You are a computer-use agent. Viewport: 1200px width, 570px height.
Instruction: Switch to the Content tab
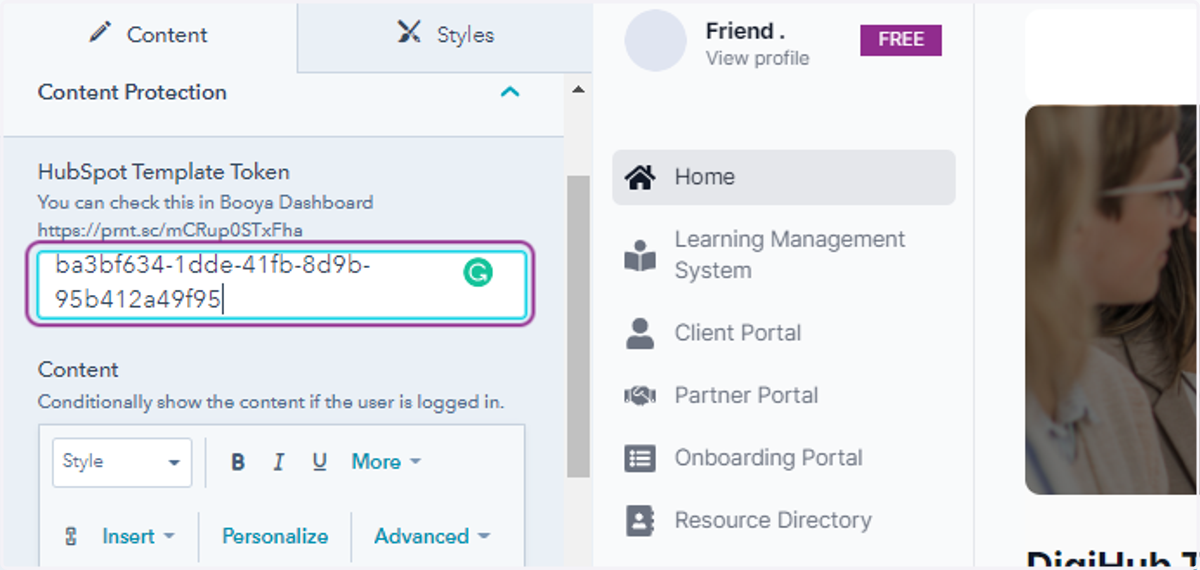(148, 34)
